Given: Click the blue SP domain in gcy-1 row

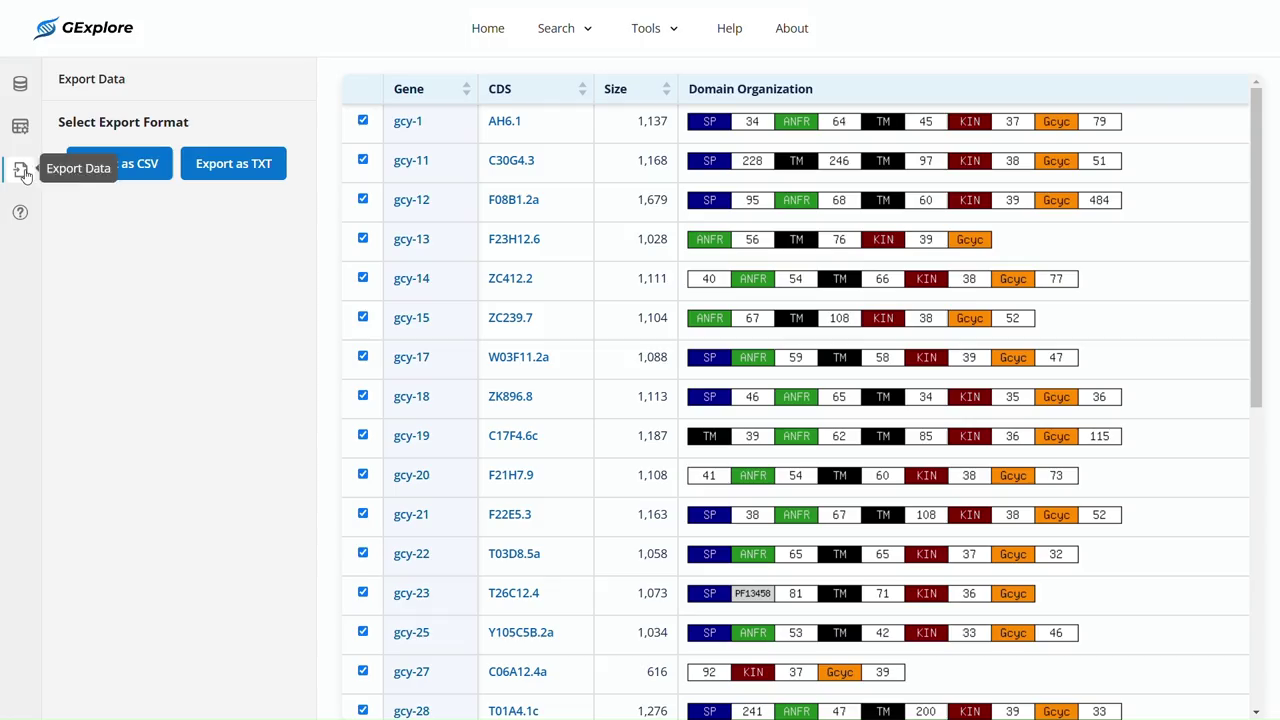Looking at the screenshot, I should [x=709, y=122].
